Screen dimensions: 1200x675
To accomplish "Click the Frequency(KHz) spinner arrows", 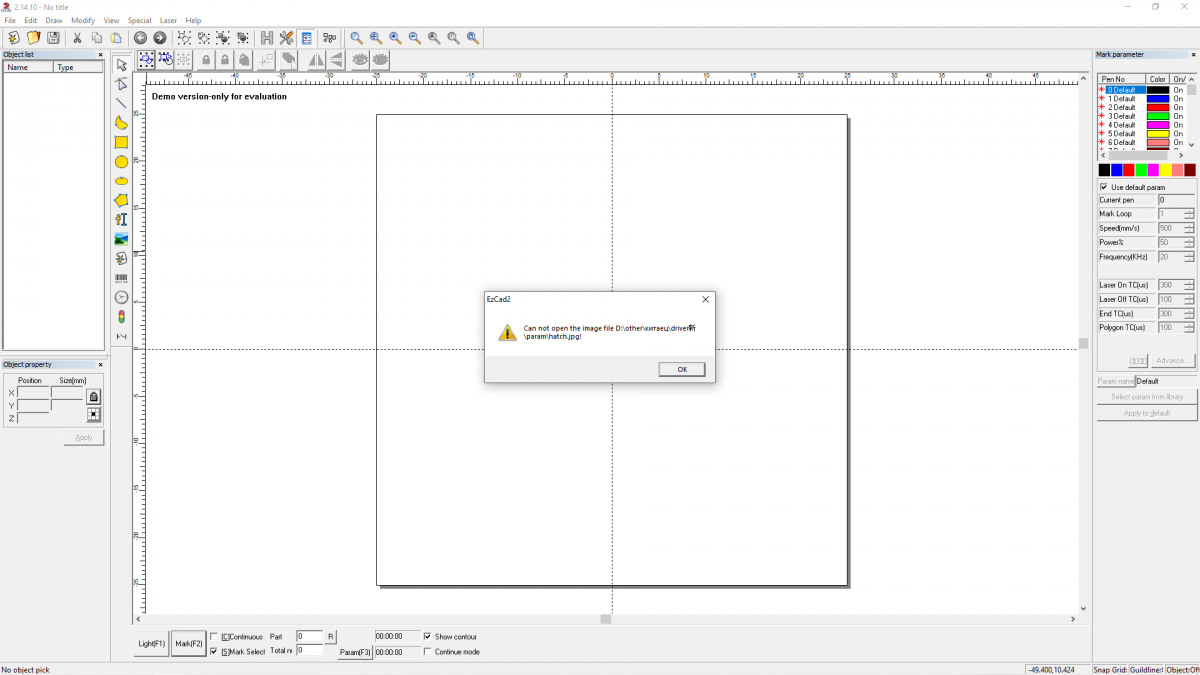I will tap(1189, 257).
